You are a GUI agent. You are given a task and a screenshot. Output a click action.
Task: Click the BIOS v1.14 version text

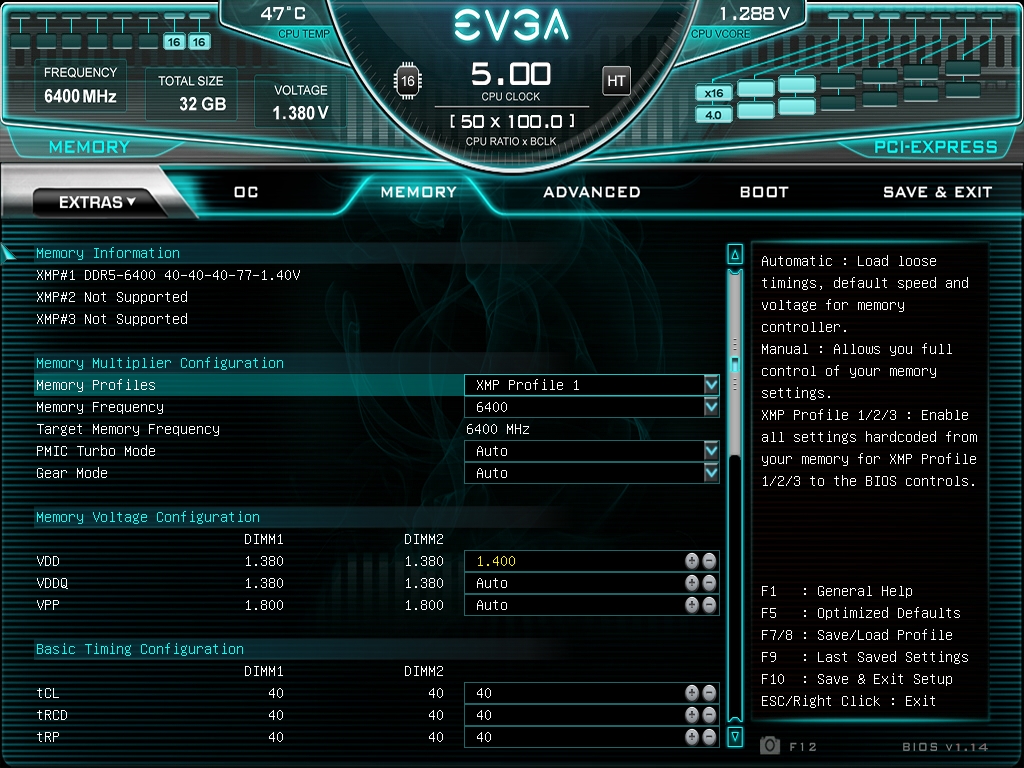coord(945,746)
